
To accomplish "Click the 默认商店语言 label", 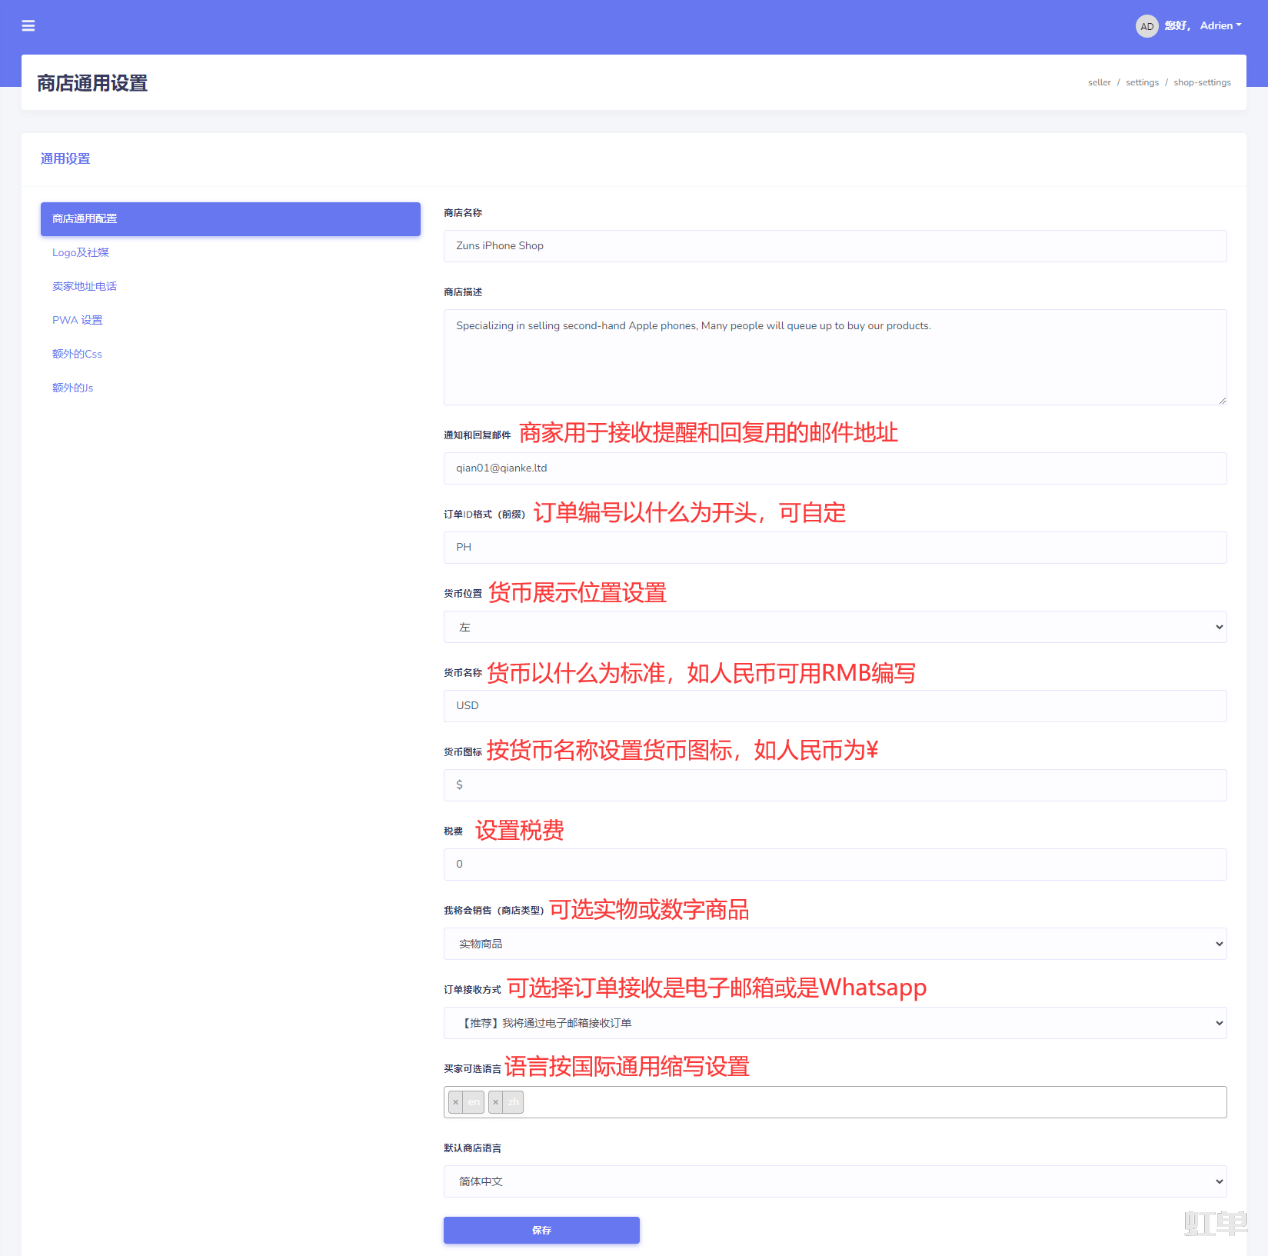I will pos(473,1148).
